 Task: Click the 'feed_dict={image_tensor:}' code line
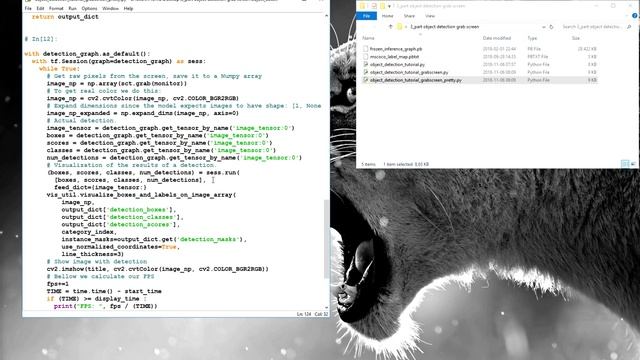coord(100,187)
